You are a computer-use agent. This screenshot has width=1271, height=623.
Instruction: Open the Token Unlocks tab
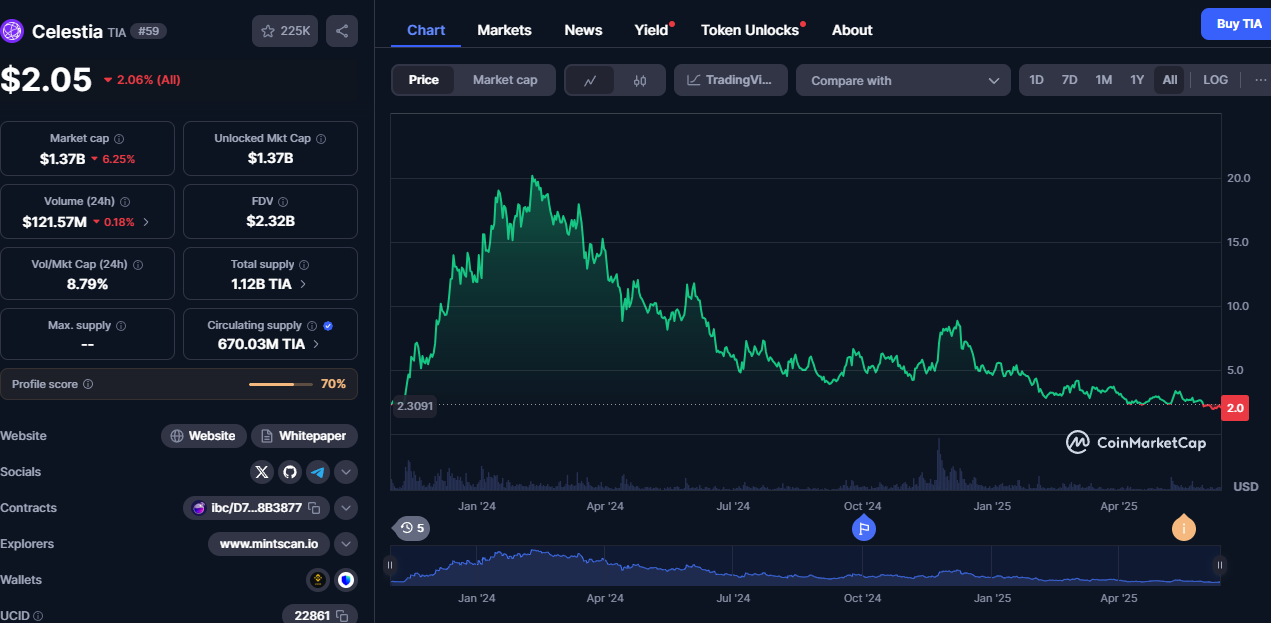click(750, 30)
